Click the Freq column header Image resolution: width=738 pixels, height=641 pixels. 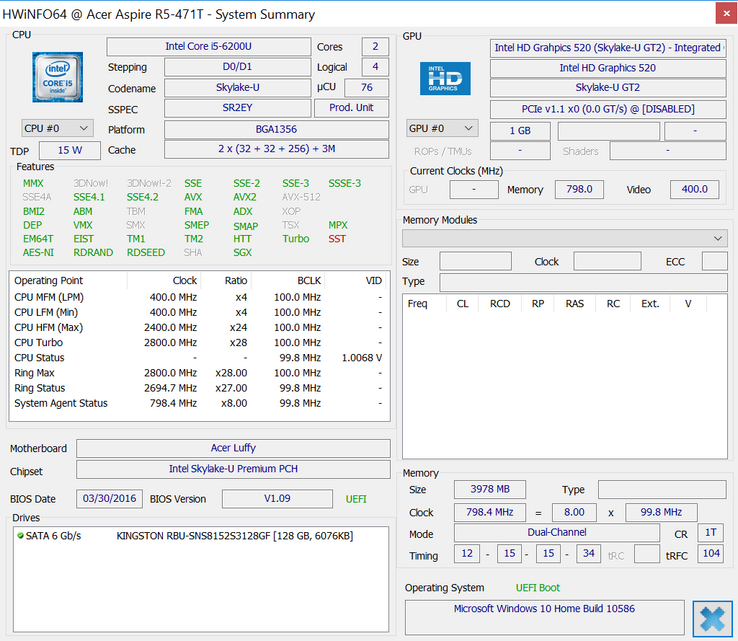[x=418, y=304]
